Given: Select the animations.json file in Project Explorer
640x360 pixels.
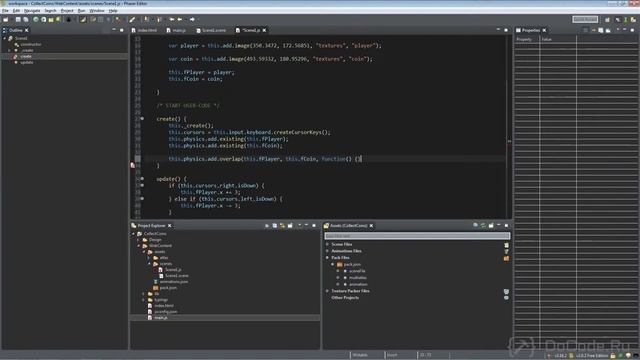Looking at the screenshot, I should click(173, 282).
